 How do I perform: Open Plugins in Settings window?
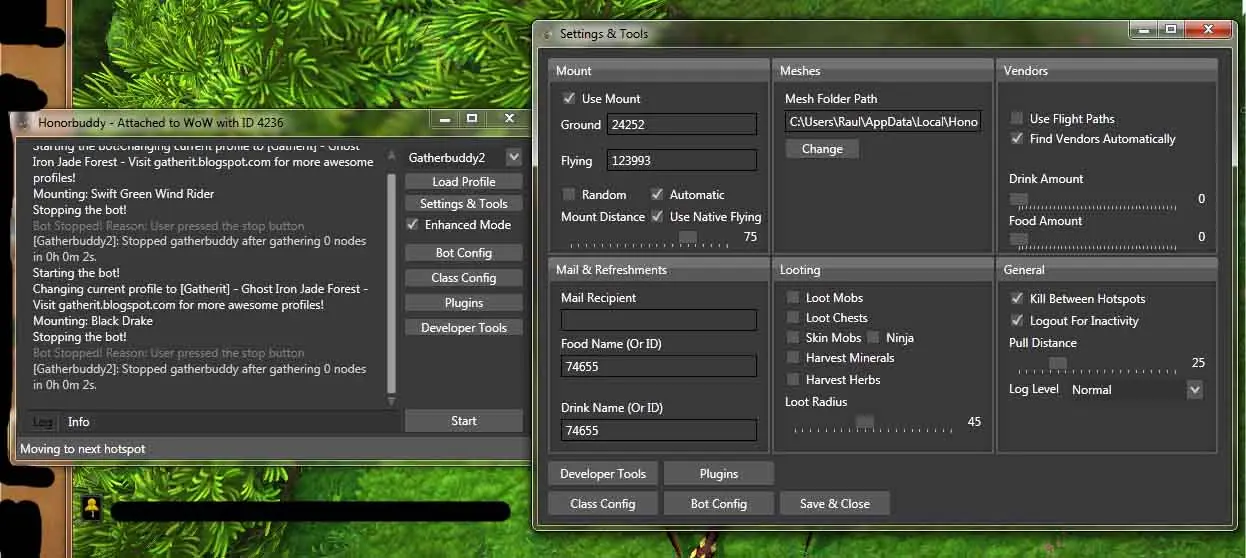click(x=719, y=473)
